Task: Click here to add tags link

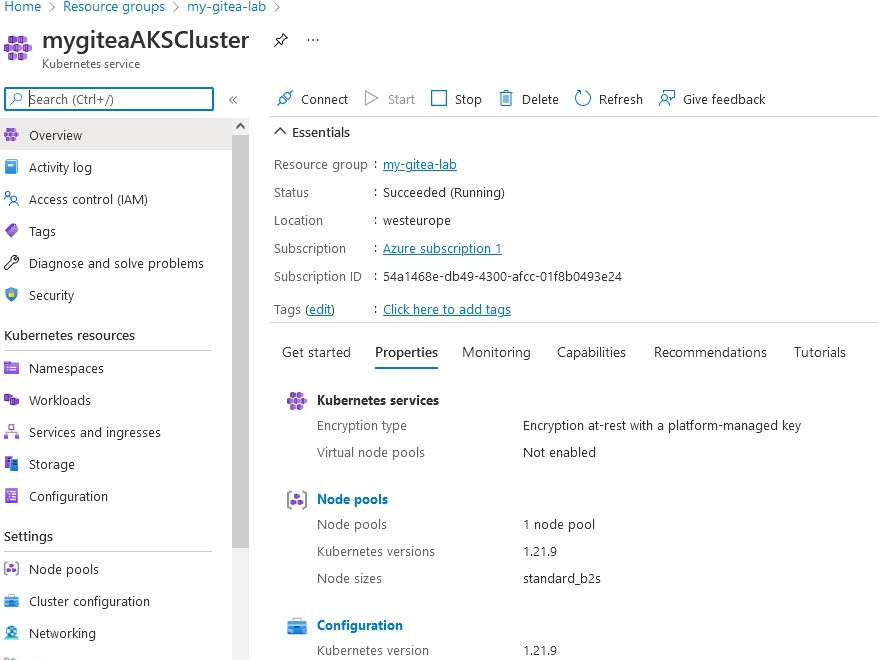Action: tap(447, 310)
